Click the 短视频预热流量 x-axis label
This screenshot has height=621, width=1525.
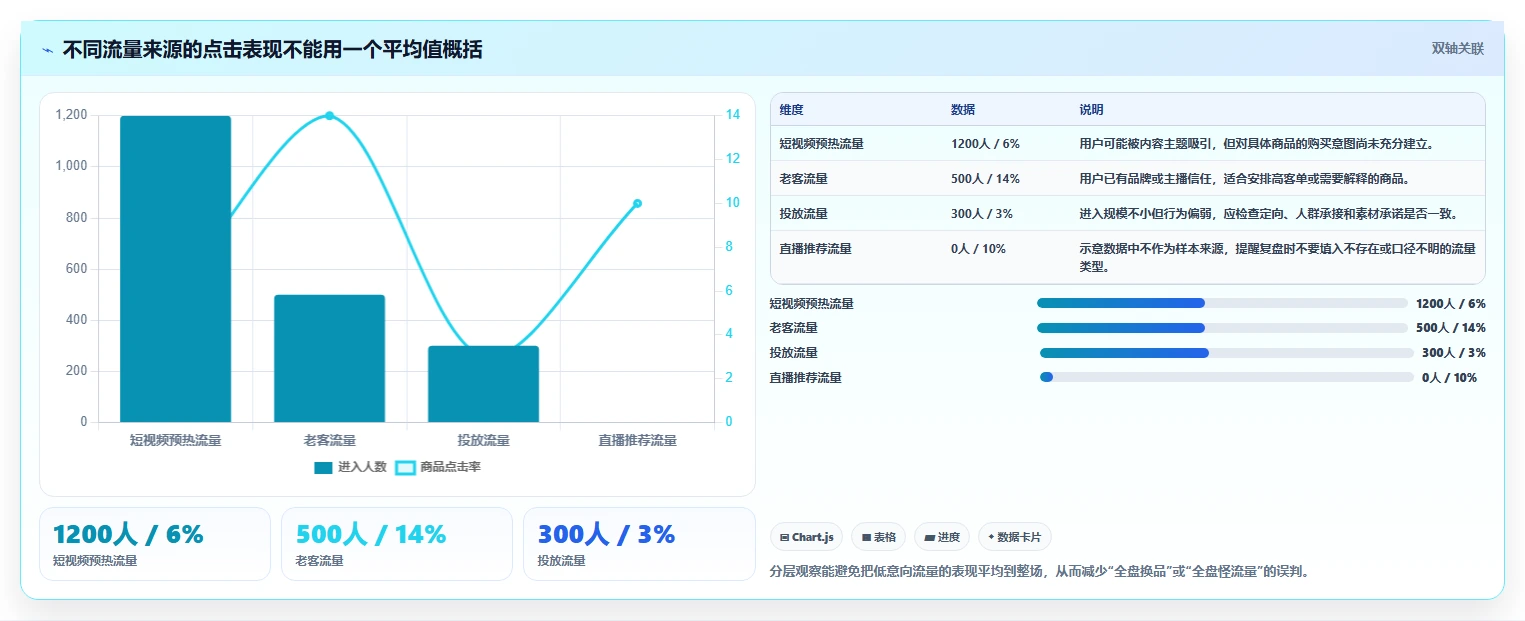(x=175, y=441)
